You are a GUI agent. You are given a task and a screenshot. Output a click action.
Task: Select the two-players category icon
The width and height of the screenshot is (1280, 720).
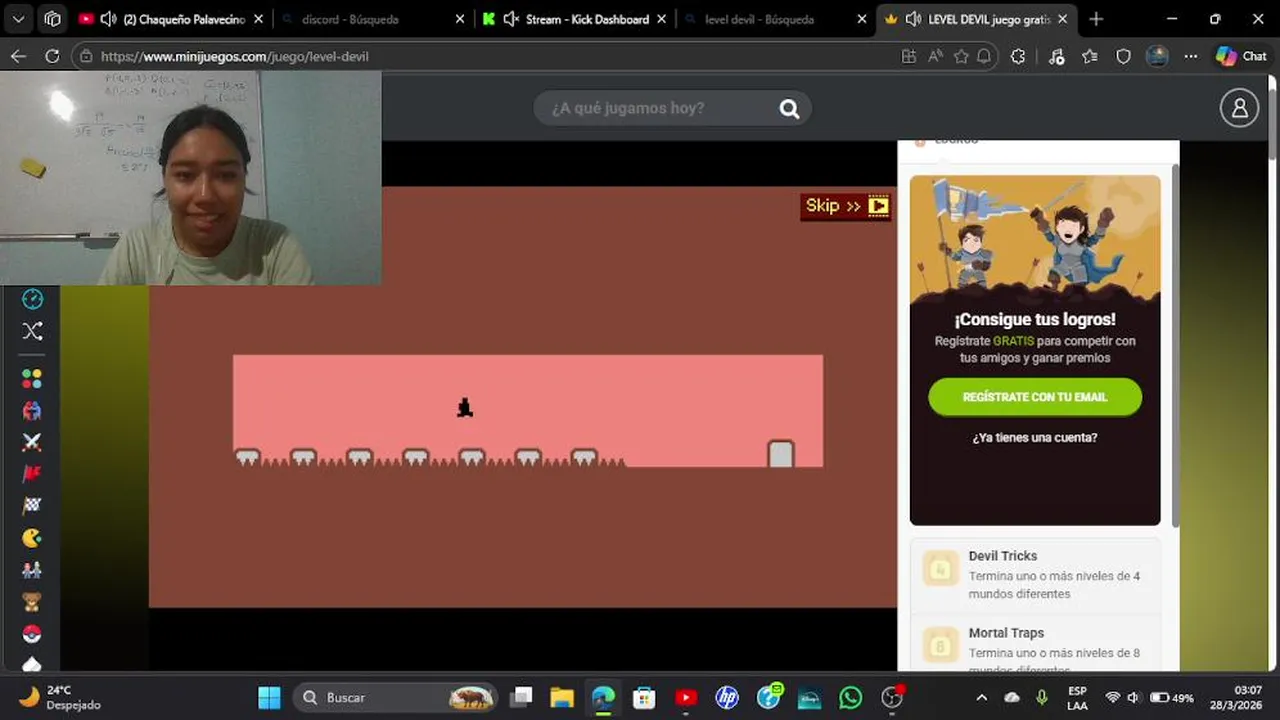click(x=32, y=570)
